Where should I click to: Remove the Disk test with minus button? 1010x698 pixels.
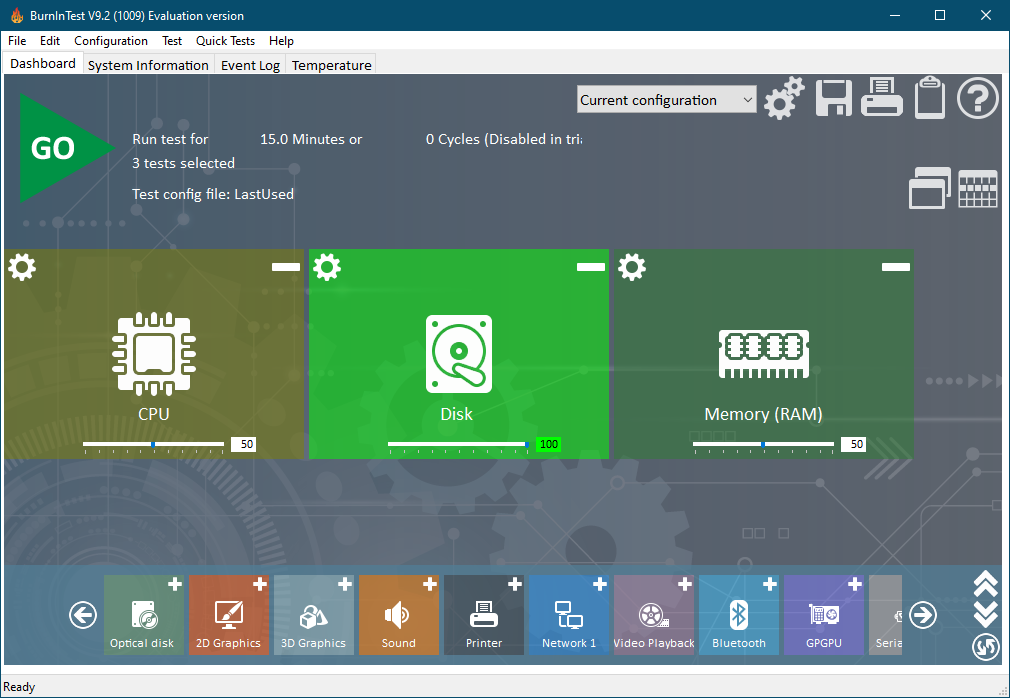[x=590, y=267]
